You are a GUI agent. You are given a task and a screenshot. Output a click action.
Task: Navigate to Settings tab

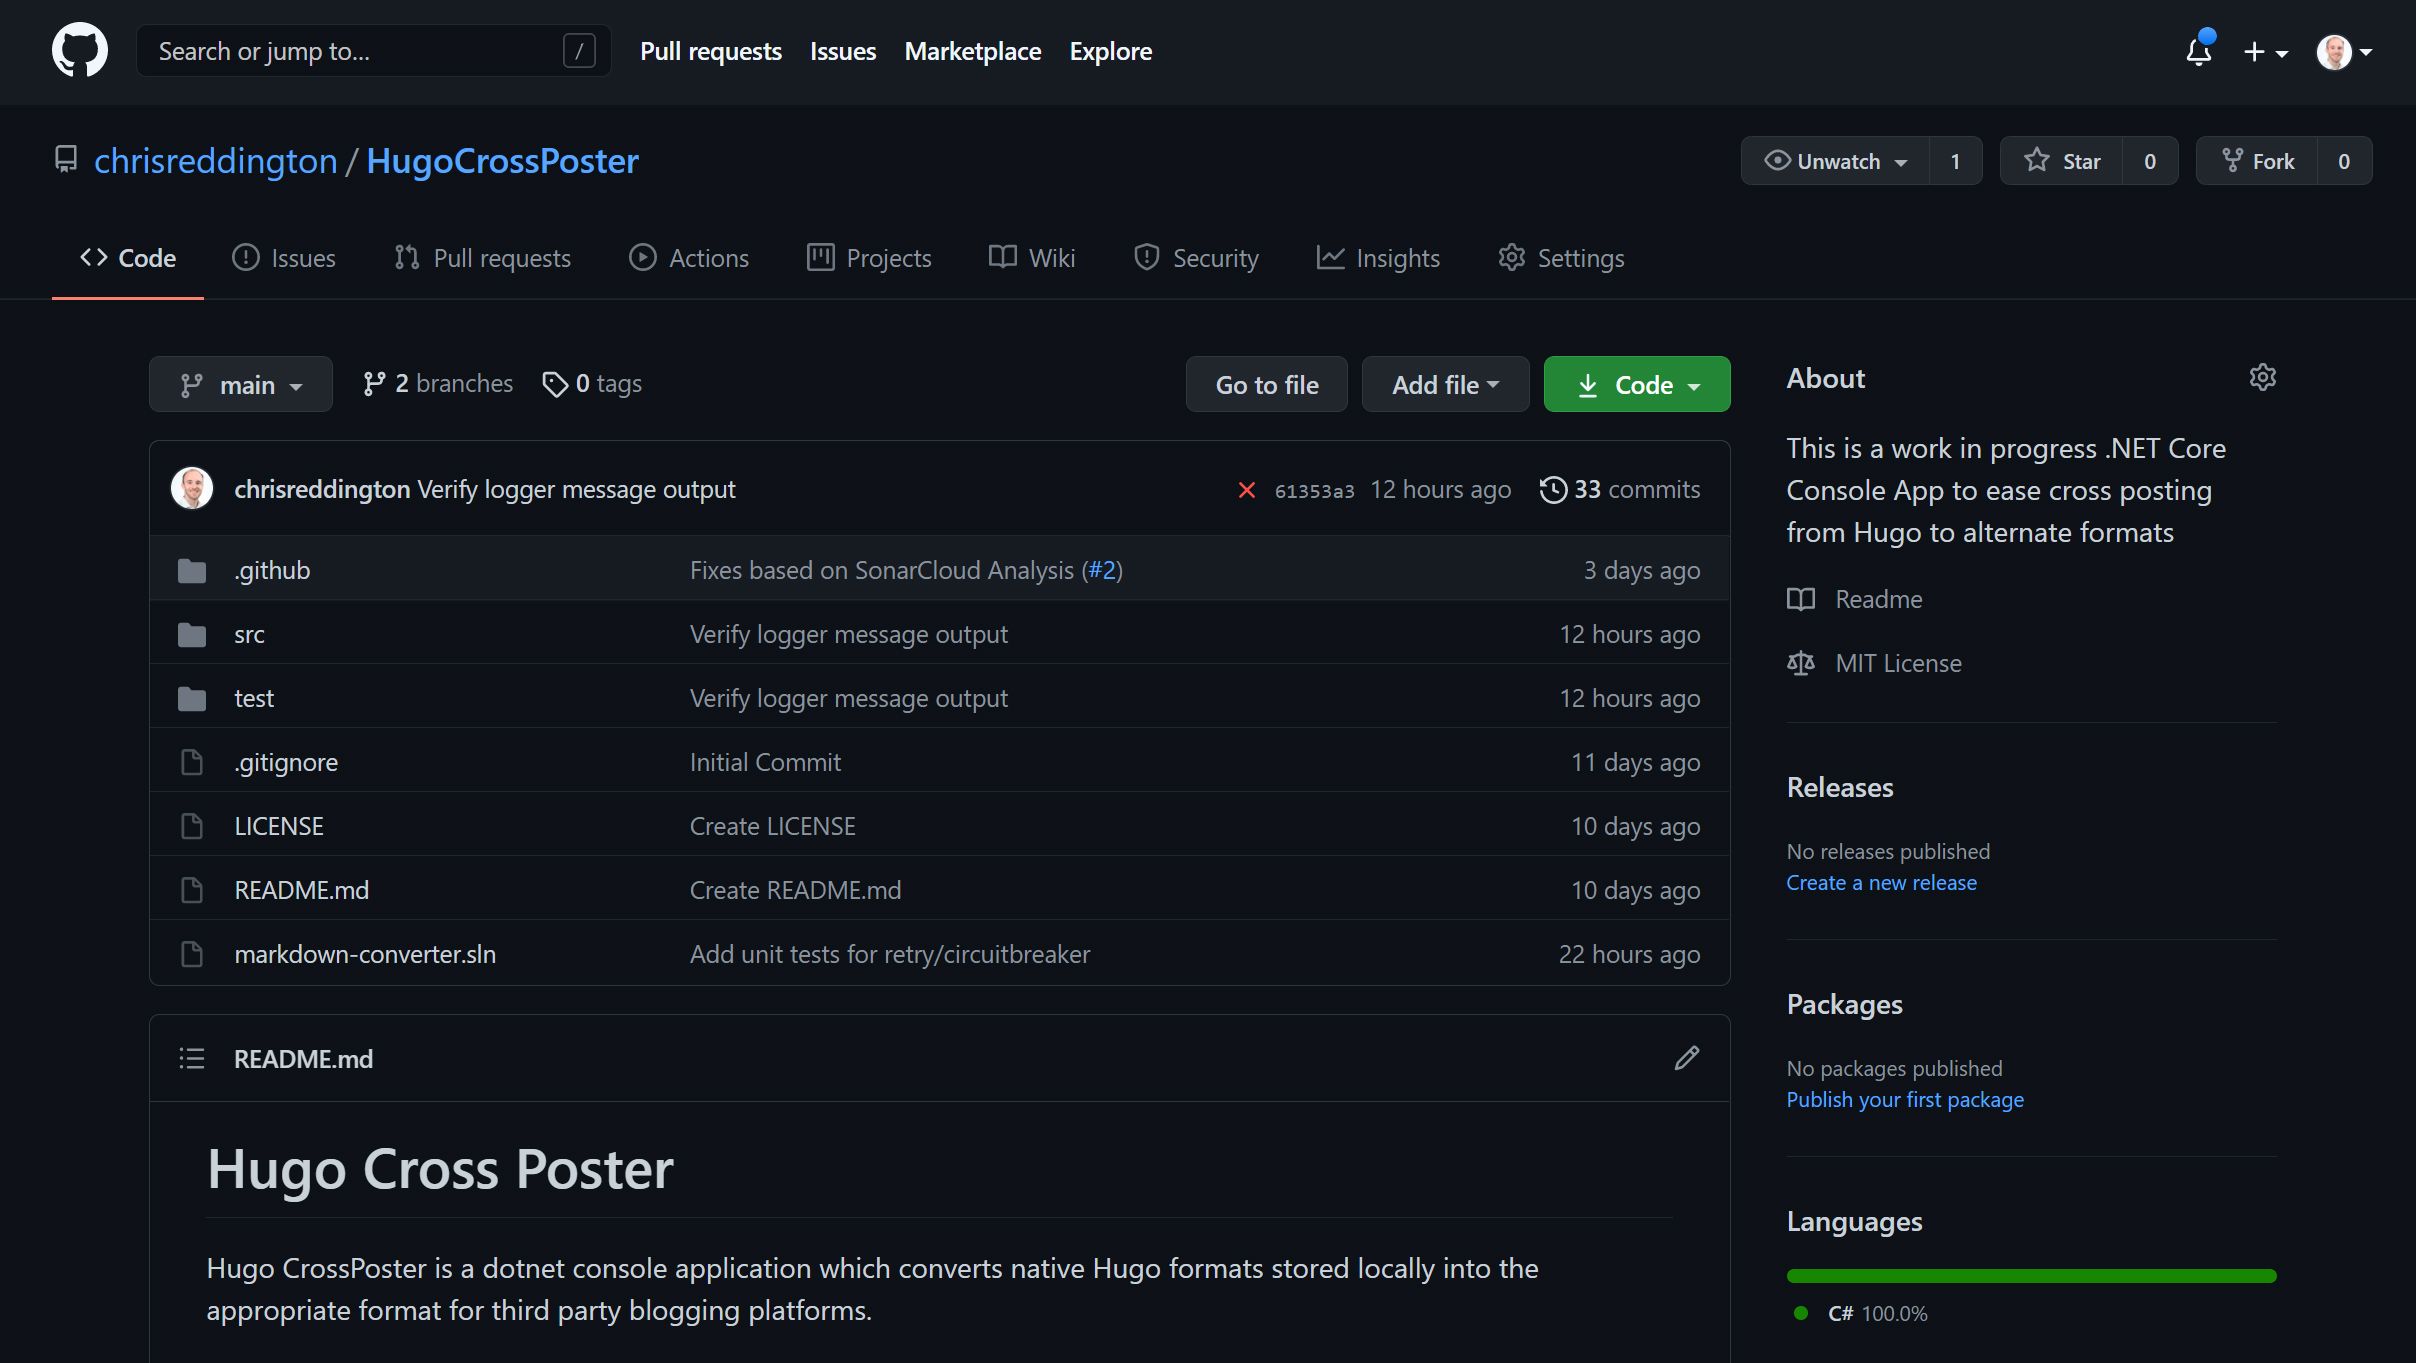pyautogui.click(x=1560, y=259)
